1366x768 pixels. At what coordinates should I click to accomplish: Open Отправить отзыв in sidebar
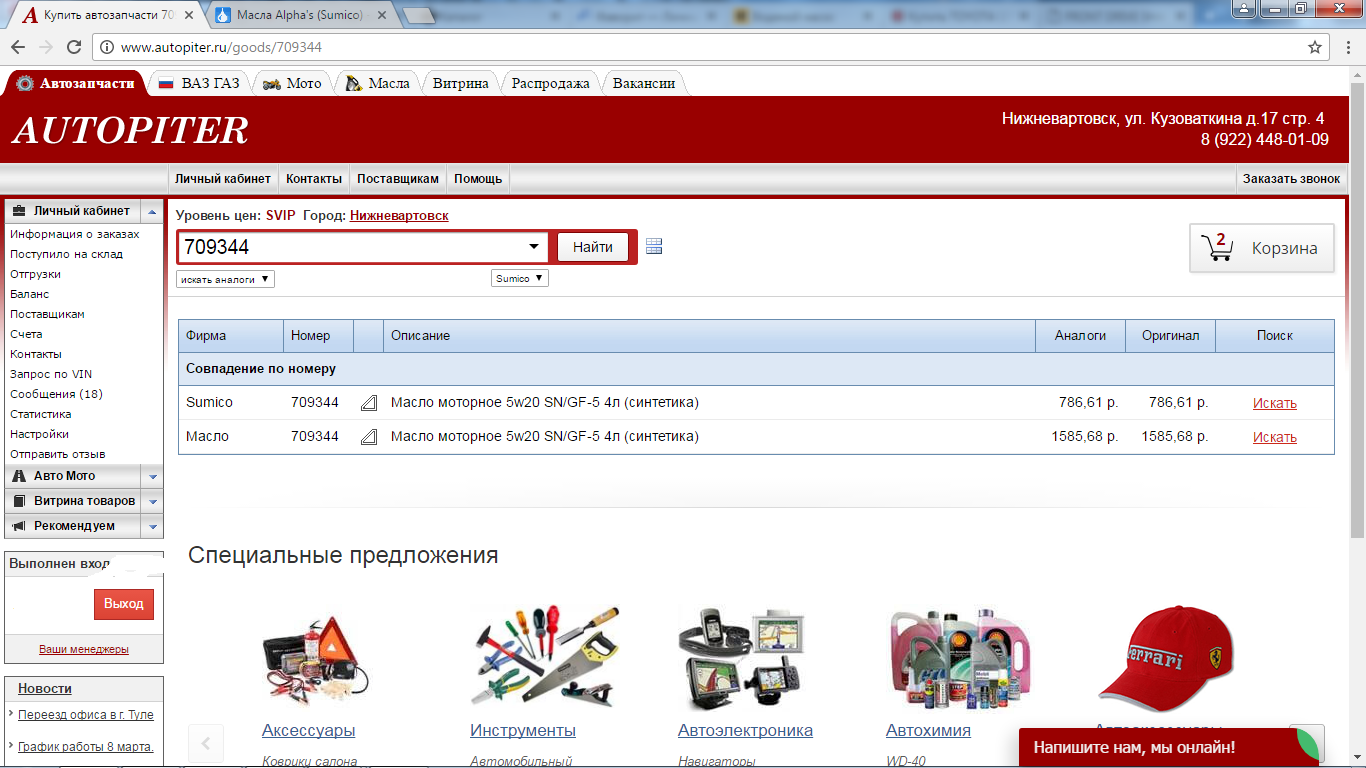click(x=58, y=454)
